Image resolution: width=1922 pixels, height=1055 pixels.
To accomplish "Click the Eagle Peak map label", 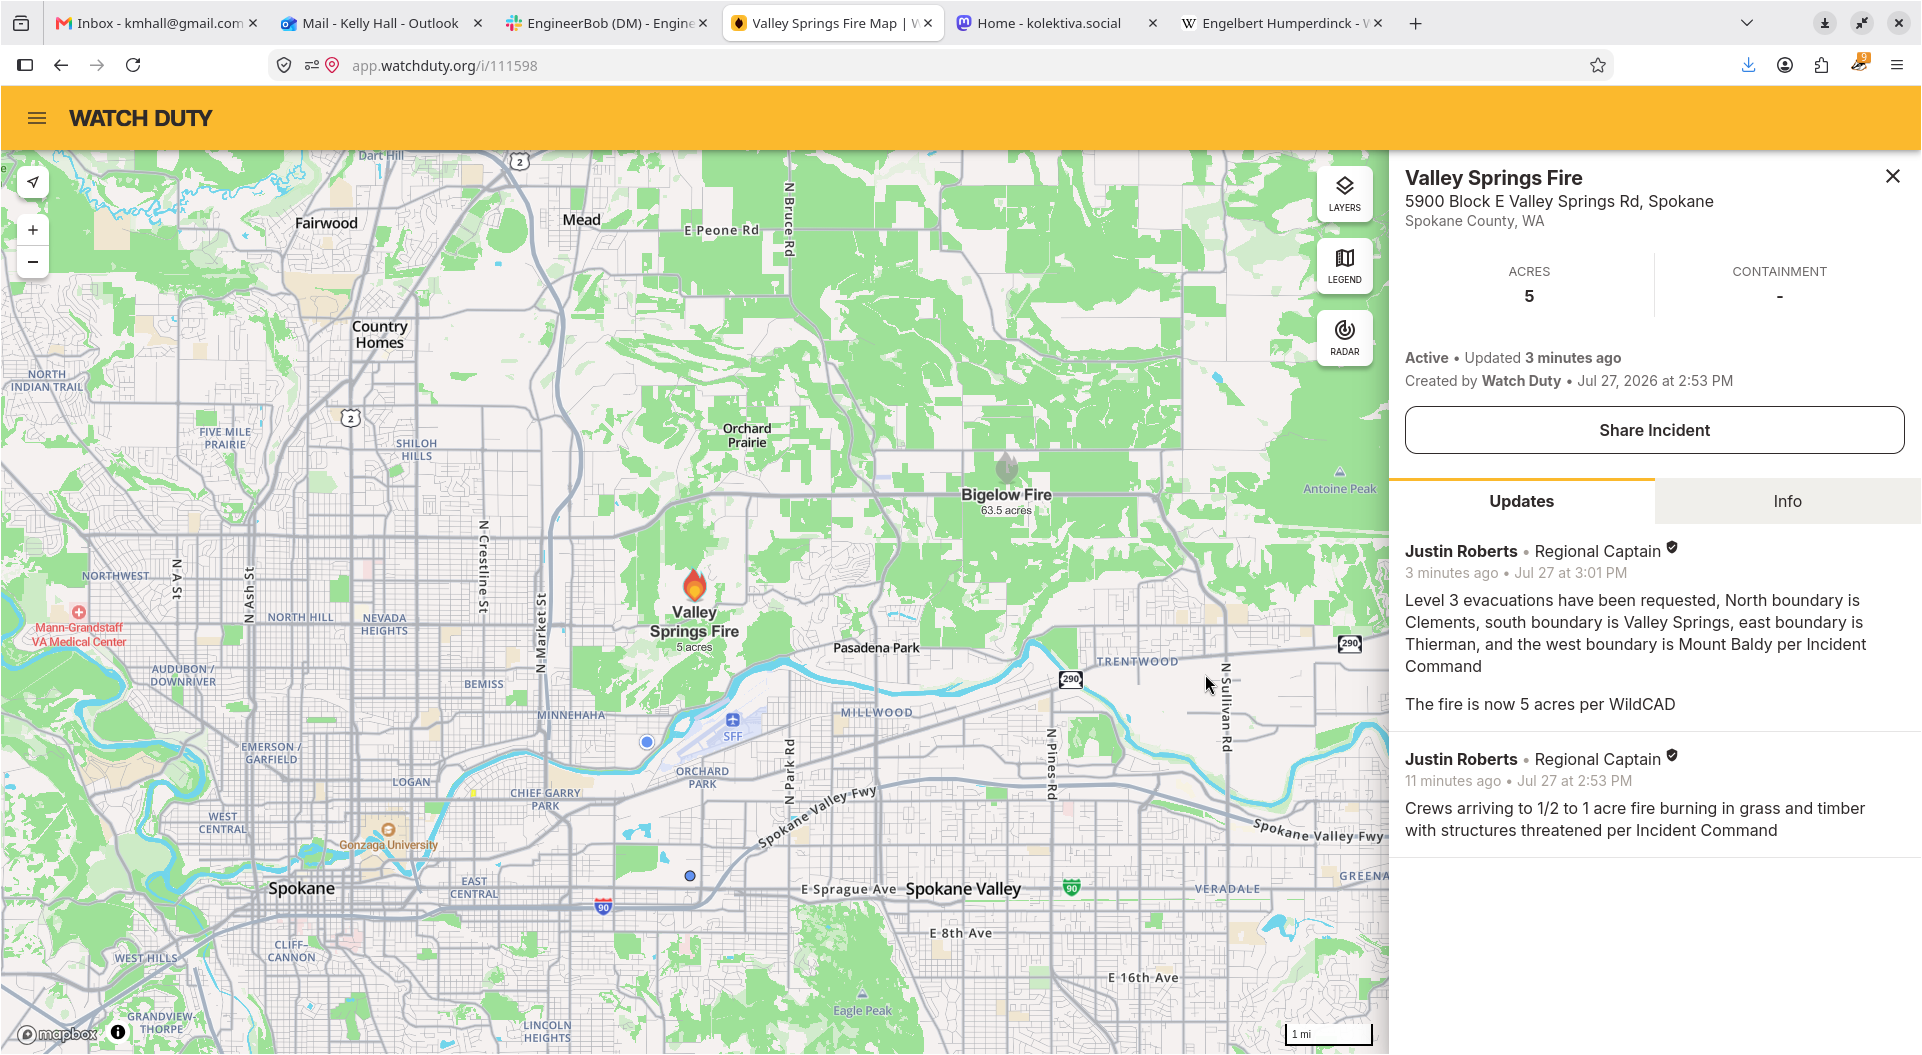I will click(x=862, y=1010).
